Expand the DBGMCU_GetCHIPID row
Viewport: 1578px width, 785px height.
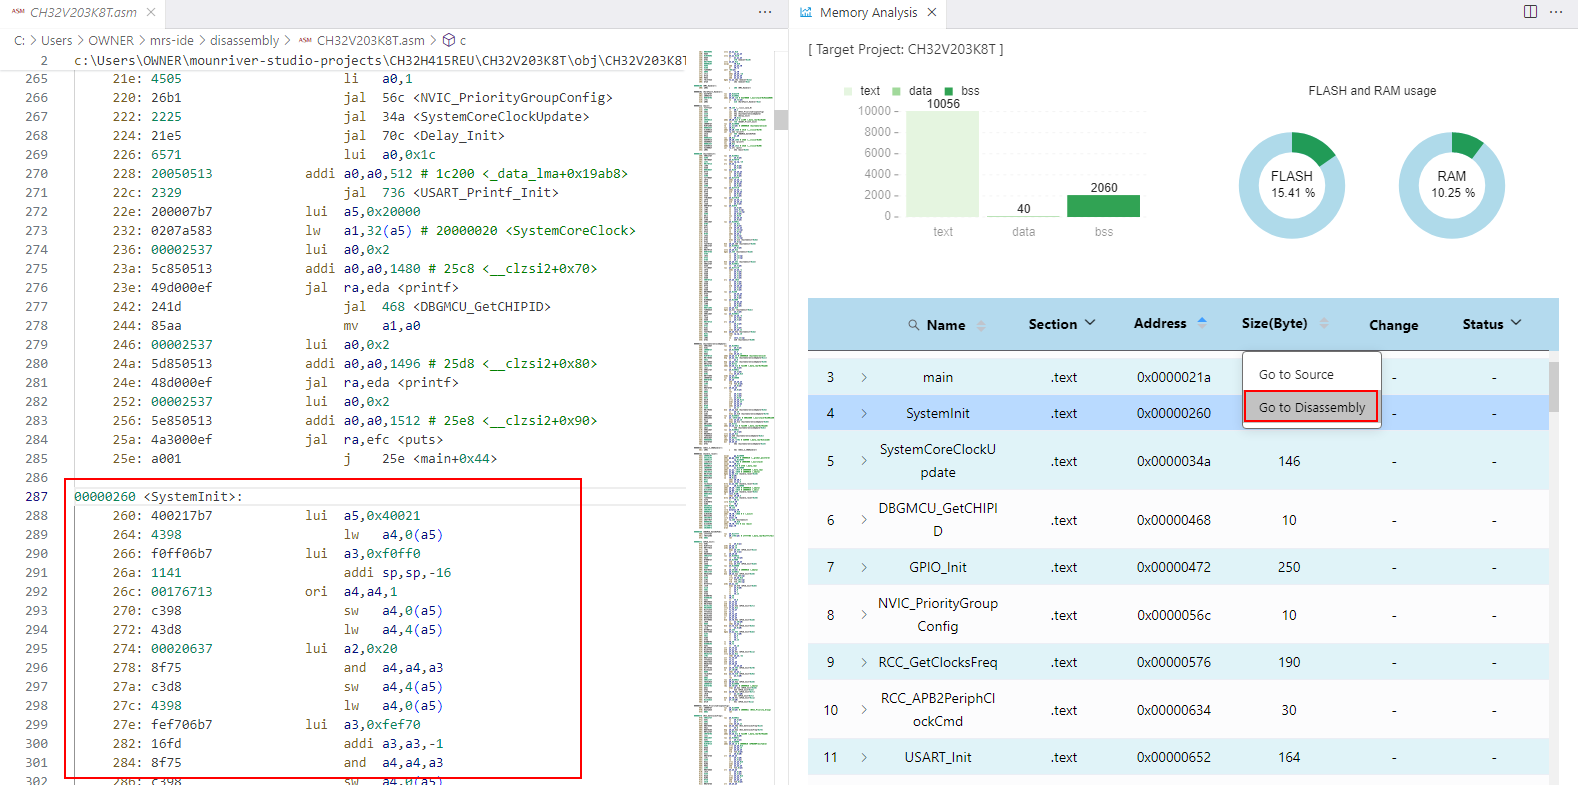point(864,520)
